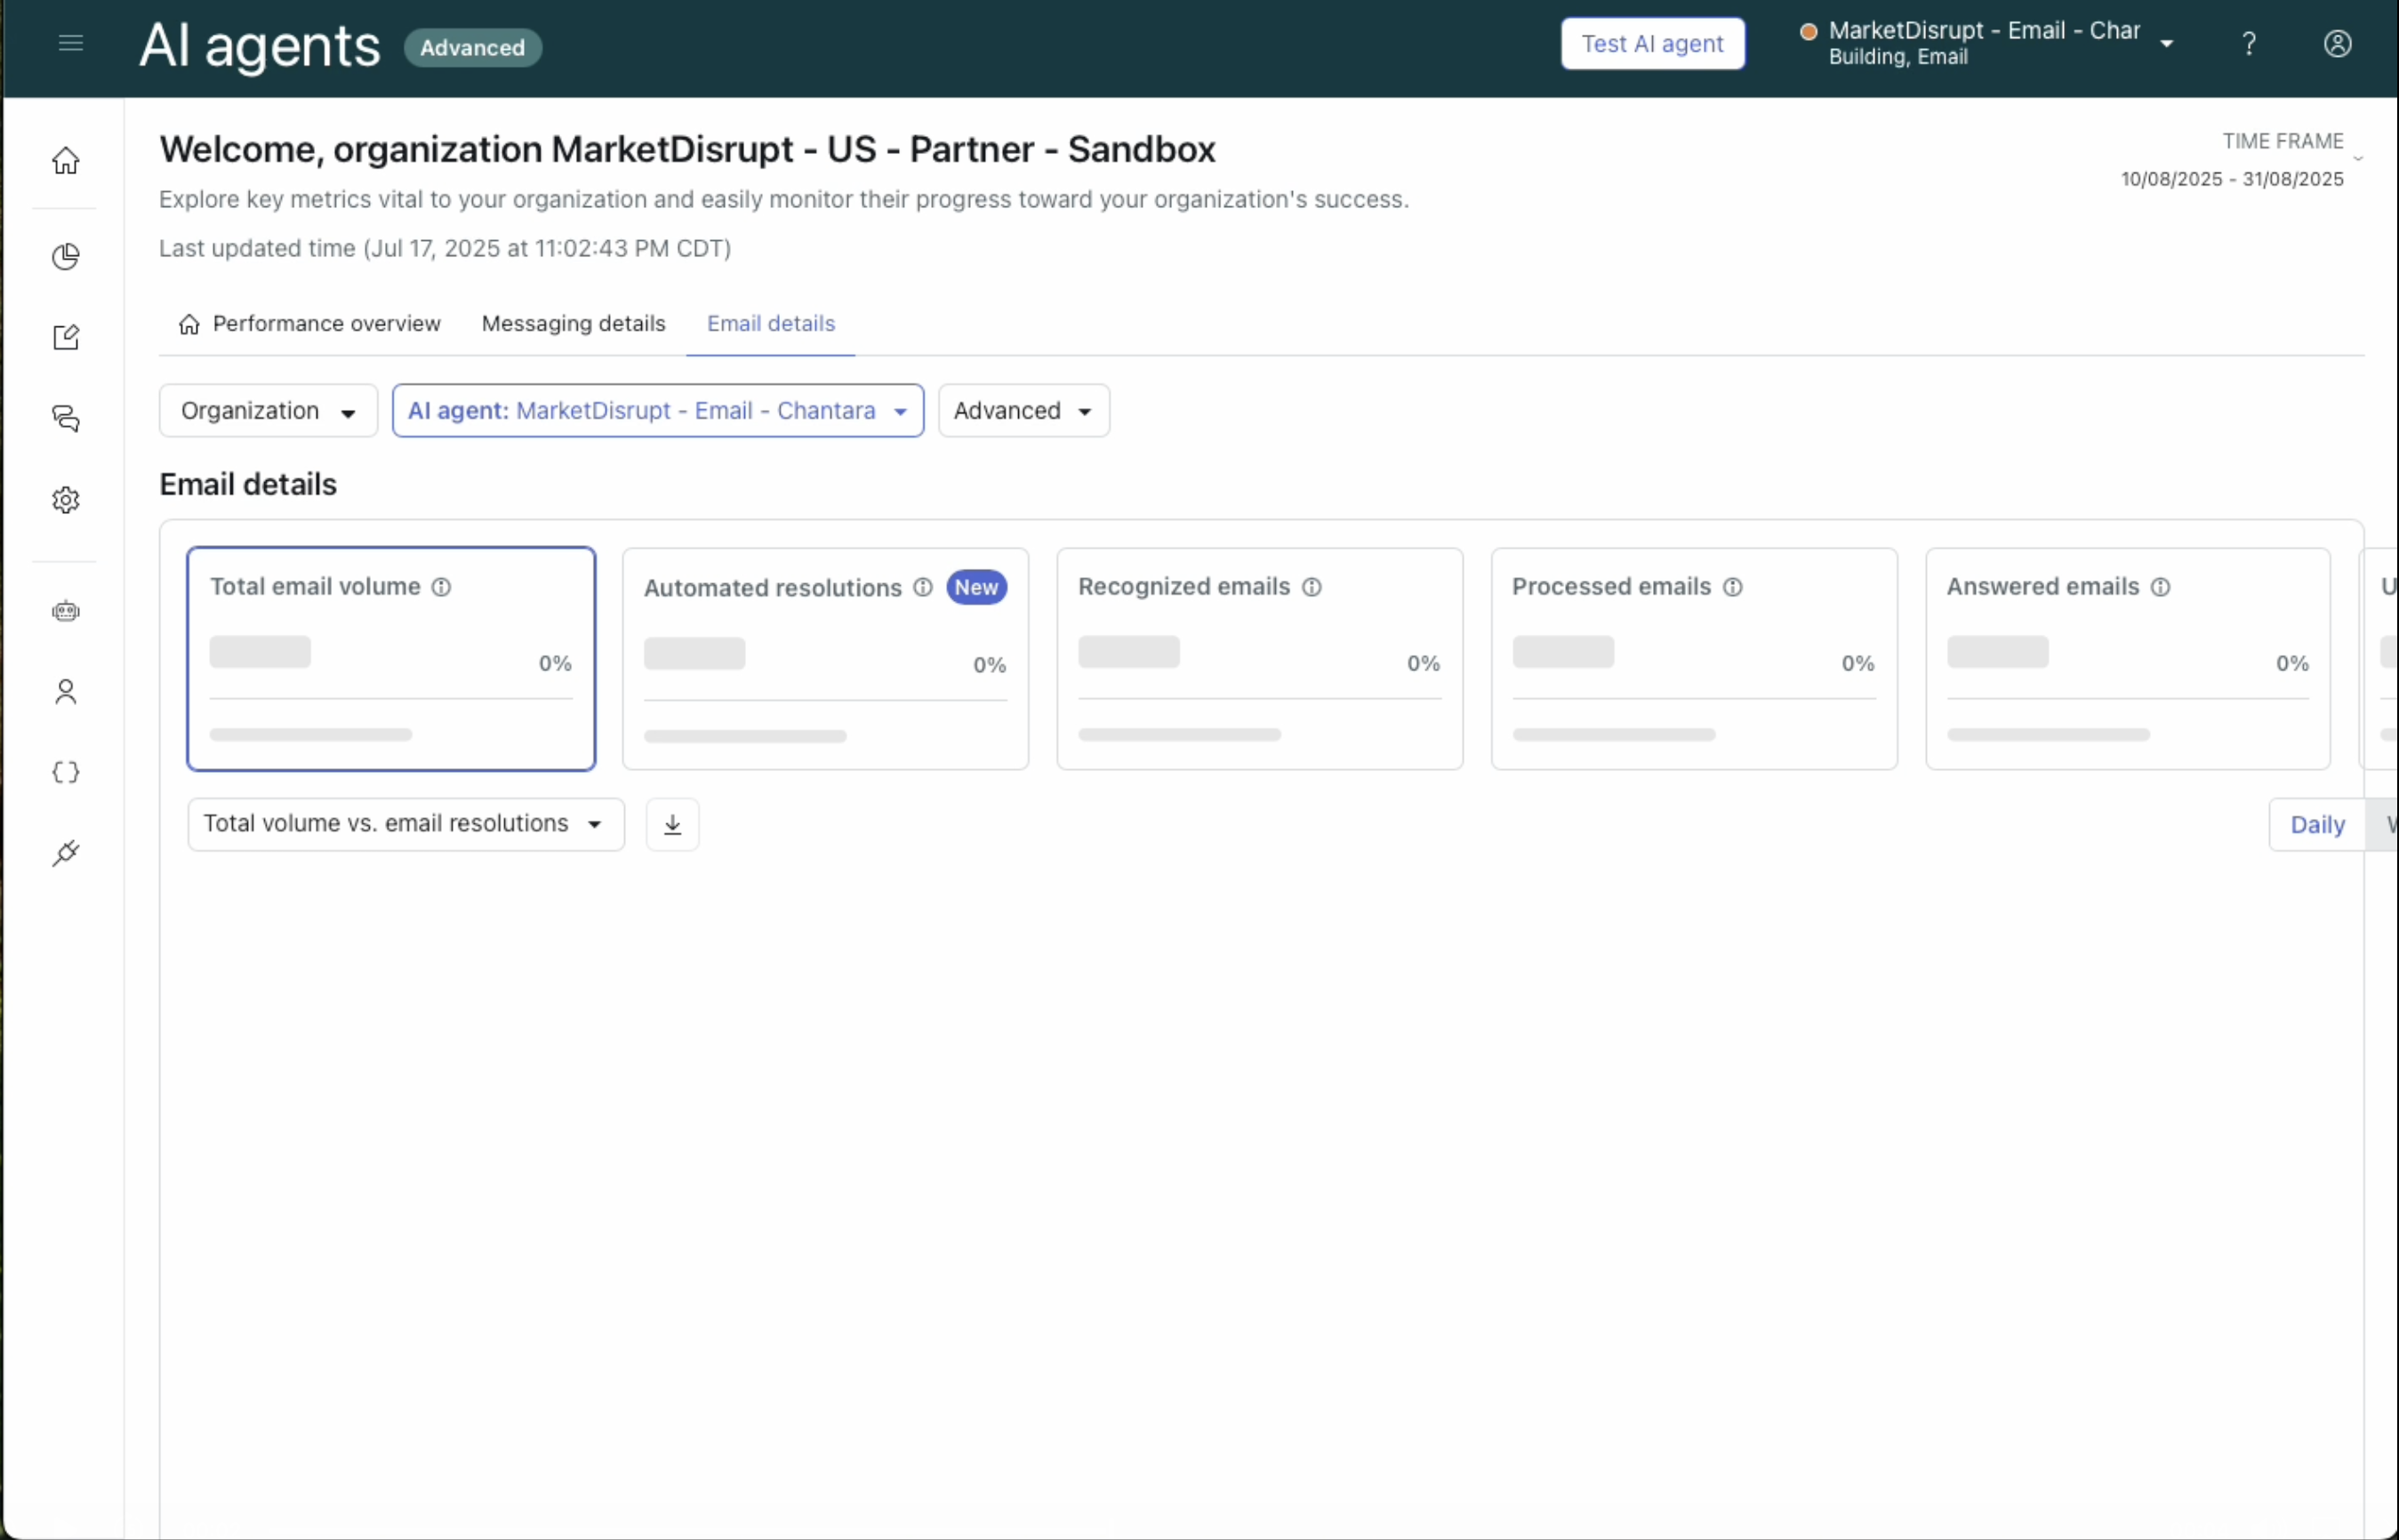The height and width of the screenshot is (1540, 2399).
Task: Open the integrations plug icon
Action: pyautogui.click(x=65, y=852)
